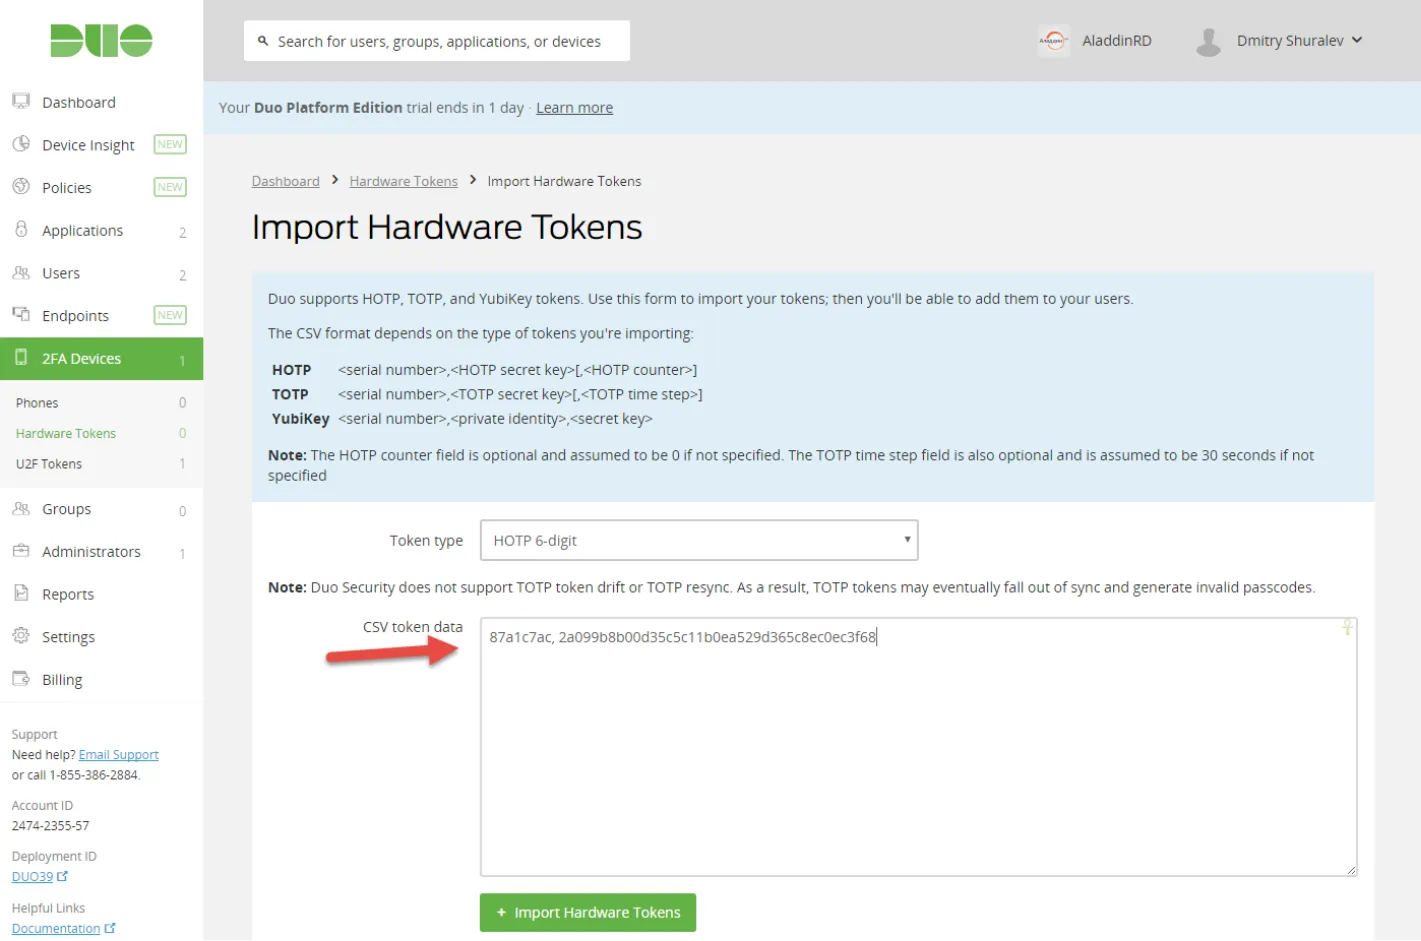Image resolution: width=1421 pixels, height=941 pixels.
Task: Click the Endpoints devices icon
Action: 21,315
